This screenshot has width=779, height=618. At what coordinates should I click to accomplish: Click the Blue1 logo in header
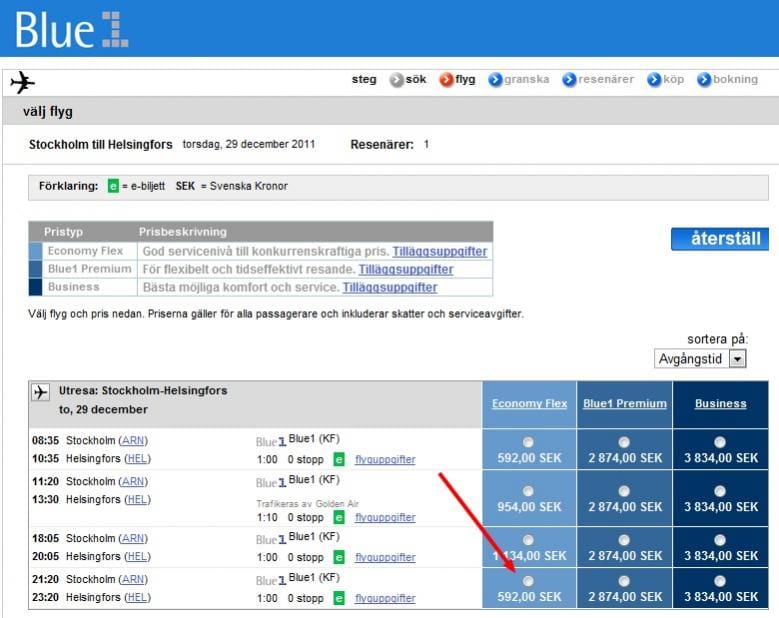tap(72, 29)
